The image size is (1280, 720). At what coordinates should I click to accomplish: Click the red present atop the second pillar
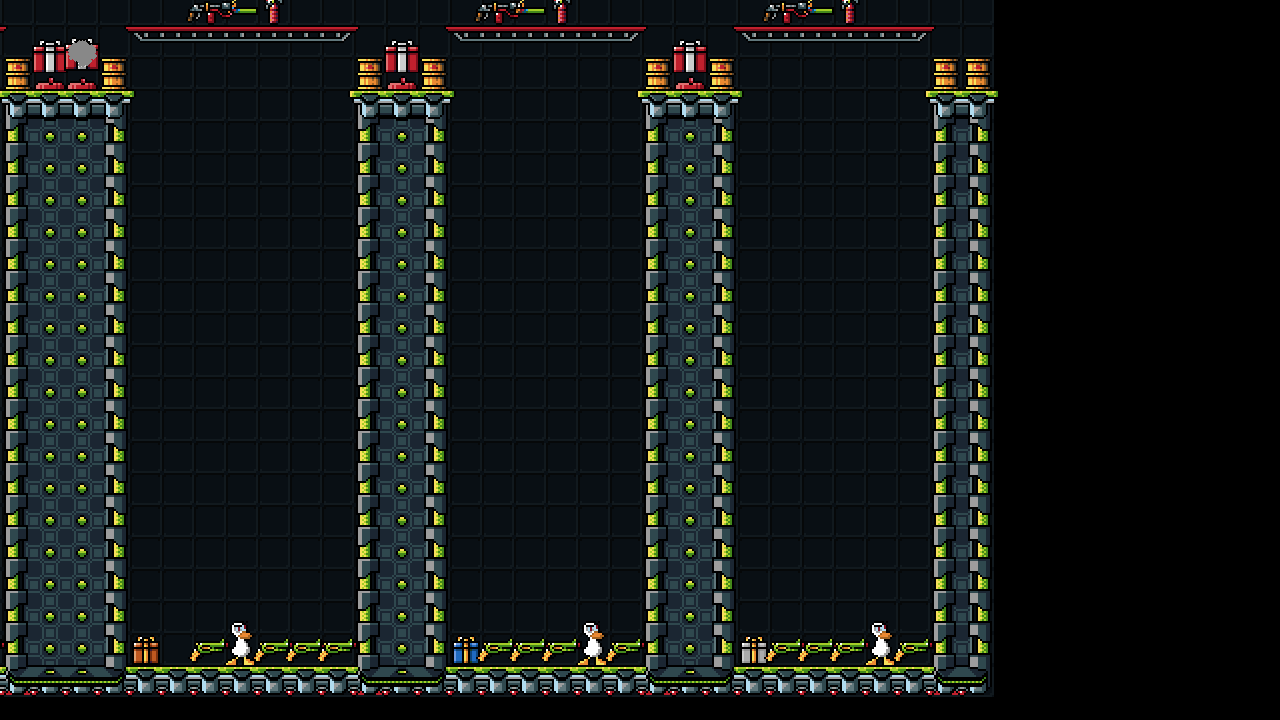(401, 58)
